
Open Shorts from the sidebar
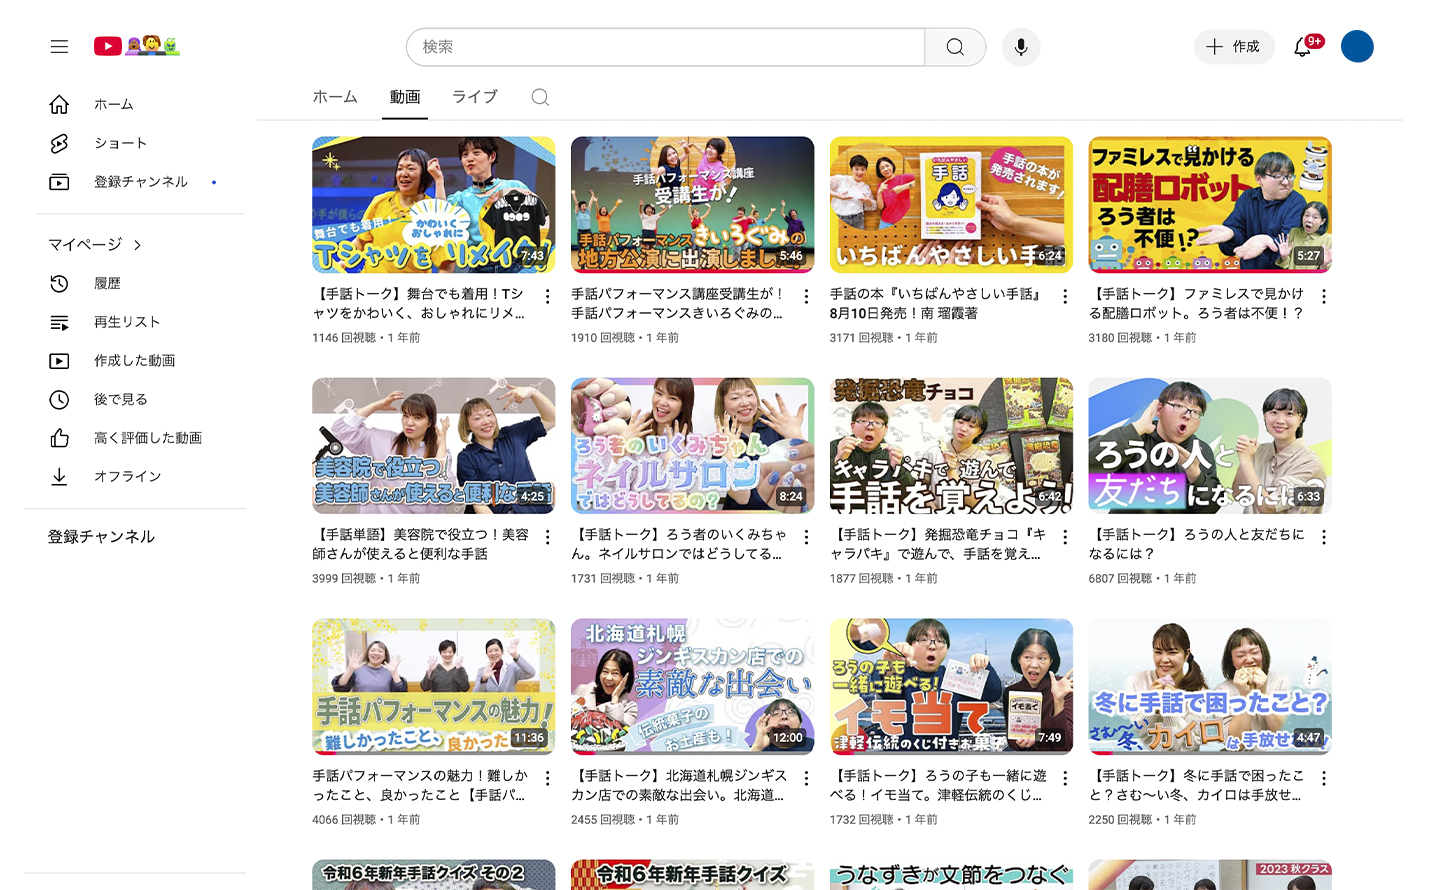point(120,143)
